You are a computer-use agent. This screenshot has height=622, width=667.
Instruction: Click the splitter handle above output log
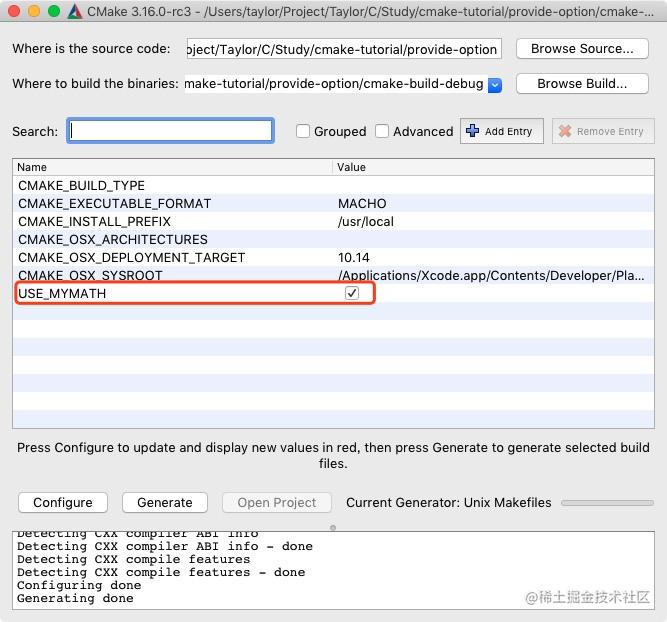(333, 528)
